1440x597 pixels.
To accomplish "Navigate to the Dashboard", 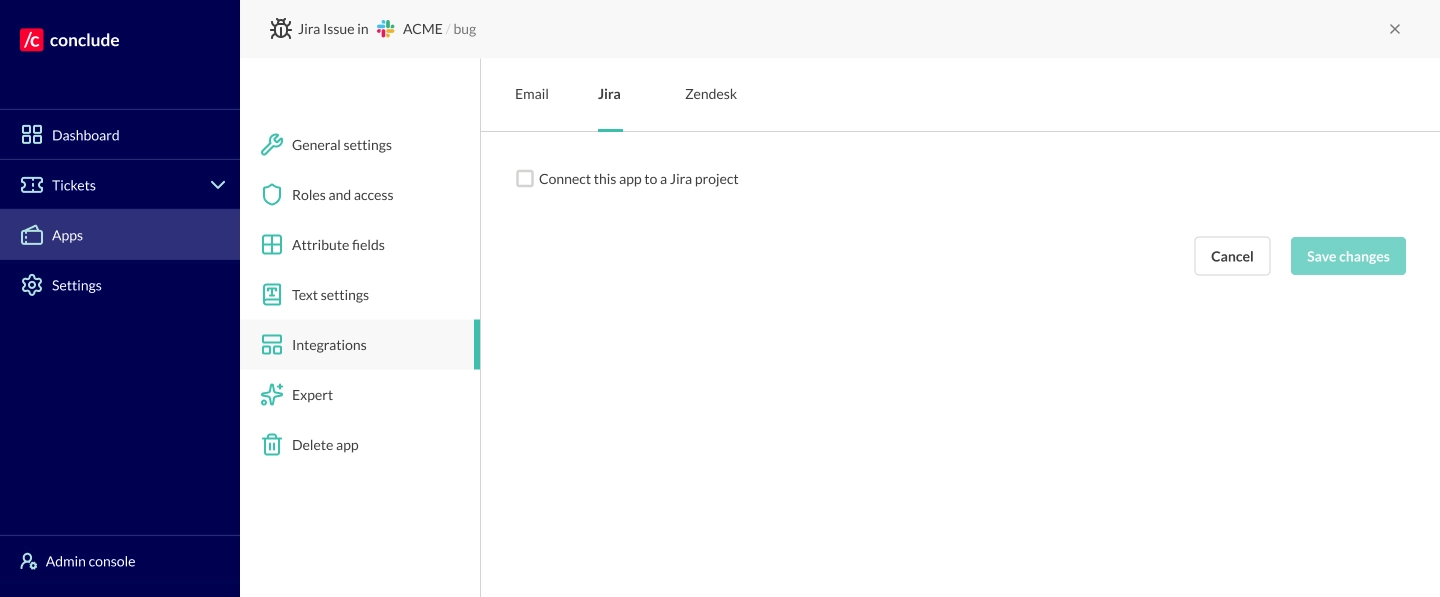I will point(85,134).
